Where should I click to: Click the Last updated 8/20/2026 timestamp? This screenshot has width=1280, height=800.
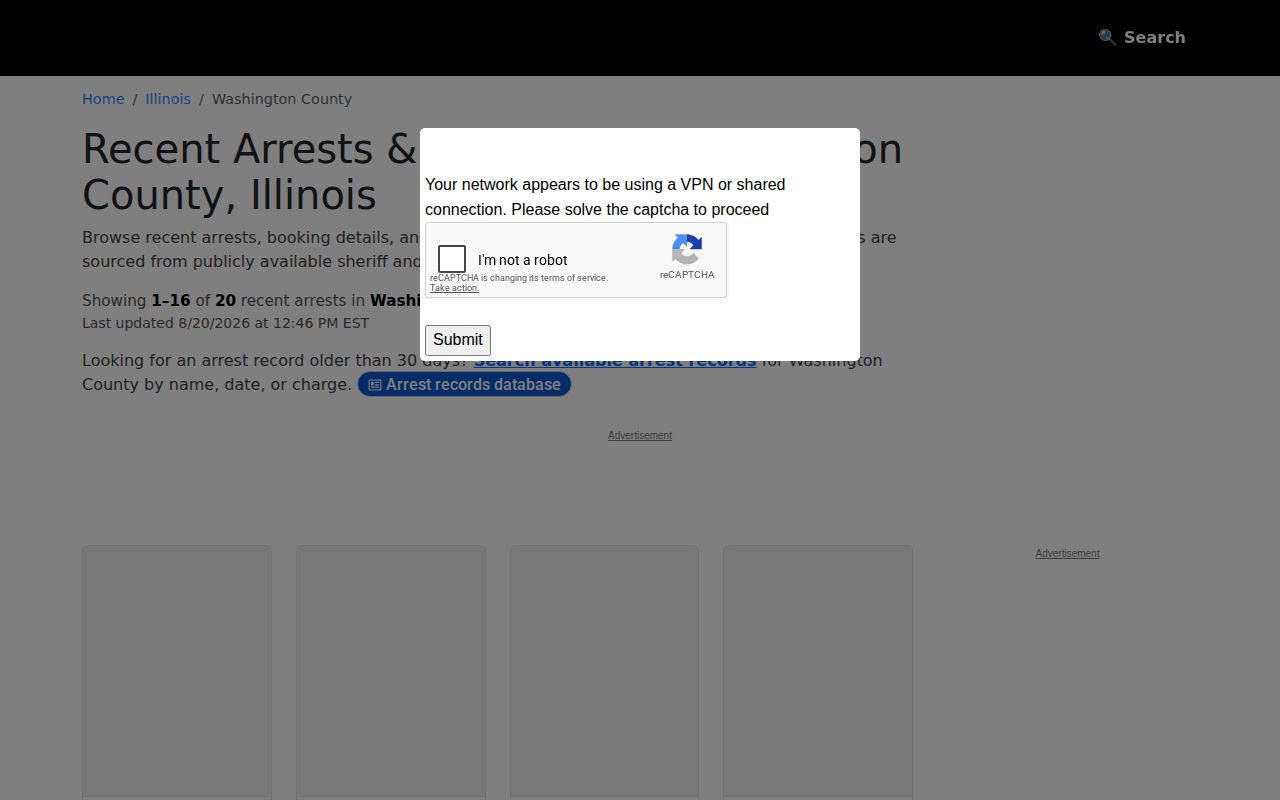(x=225, y=323)
